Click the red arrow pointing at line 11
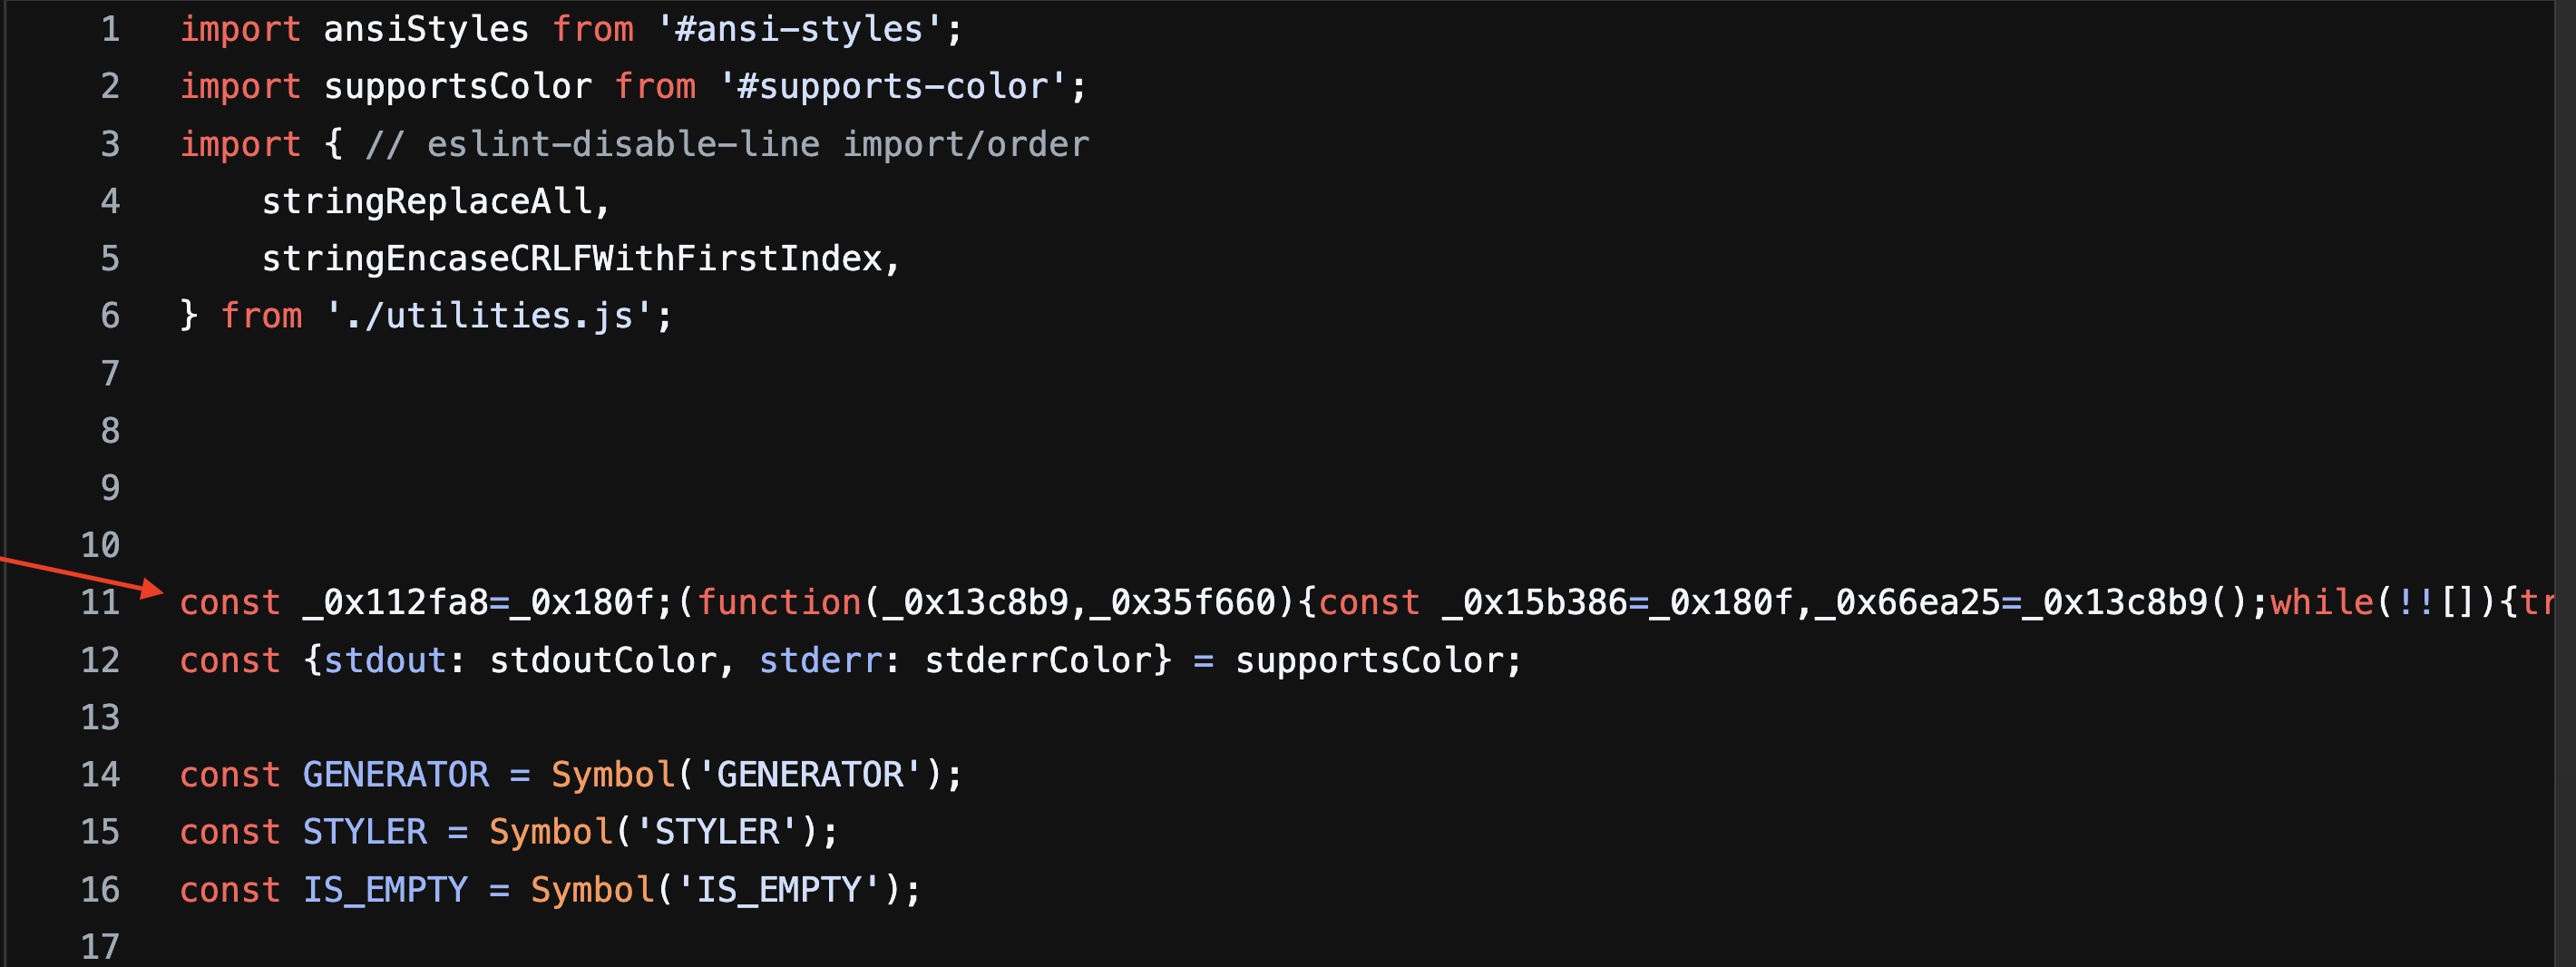 tap(80, 574)
